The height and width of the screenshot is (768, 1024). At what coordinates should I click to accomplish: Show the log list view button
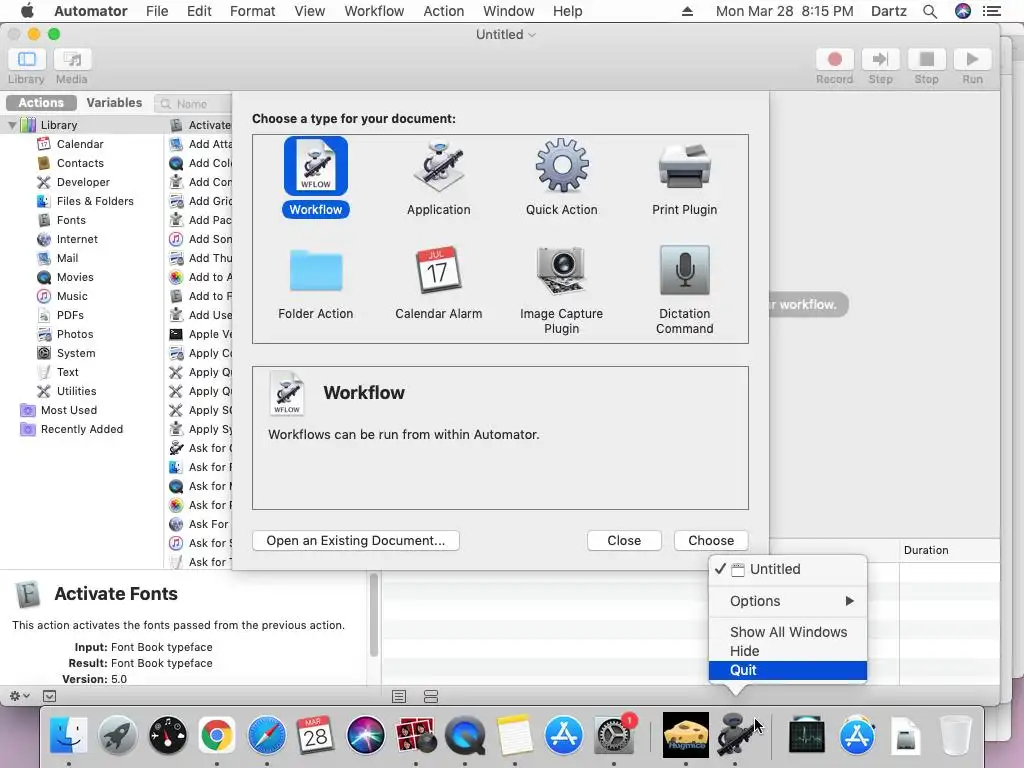tap(399, 696)
